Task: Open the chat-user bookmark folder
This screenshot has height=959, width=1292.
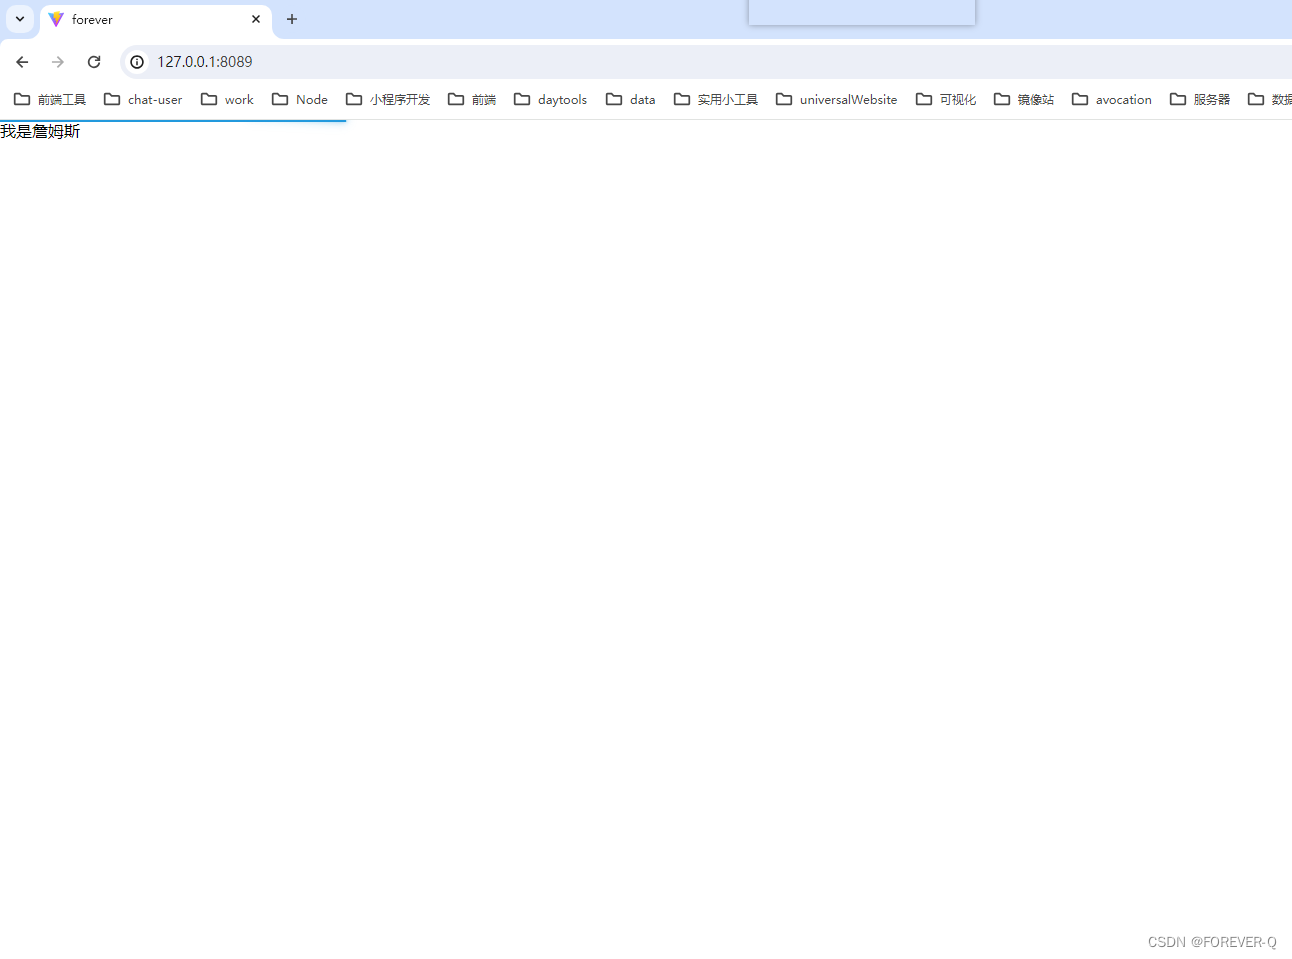Action: click(x=143, y=99)
